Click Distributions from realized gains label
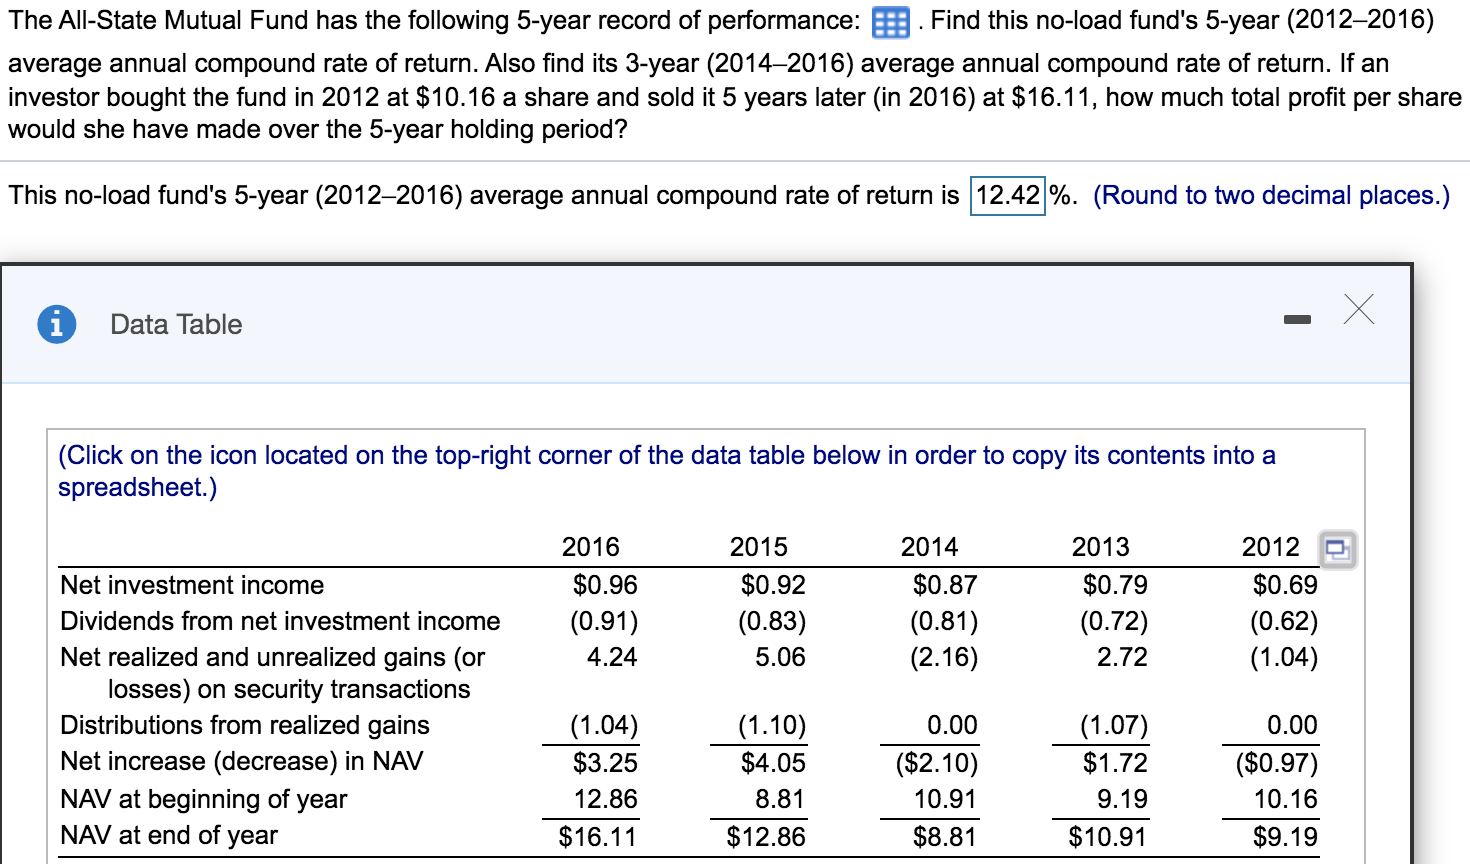Screen dimensions: 1470x864 coord(245,725)
